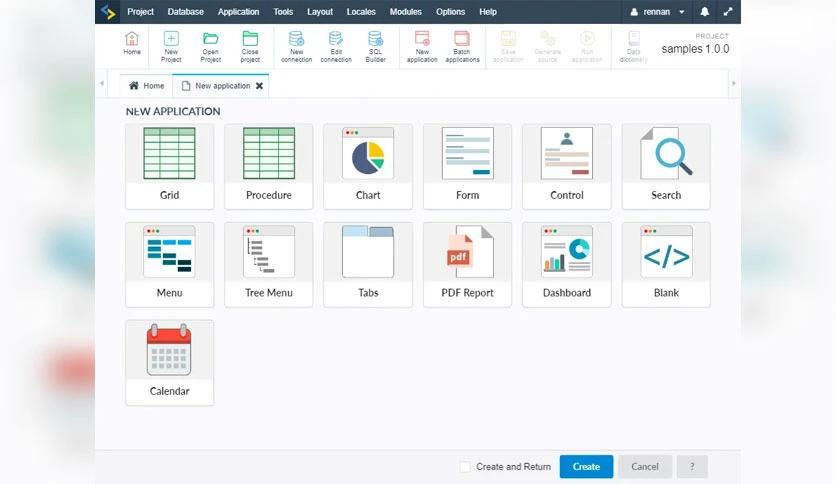Pick the Form application type

(468, 166)
